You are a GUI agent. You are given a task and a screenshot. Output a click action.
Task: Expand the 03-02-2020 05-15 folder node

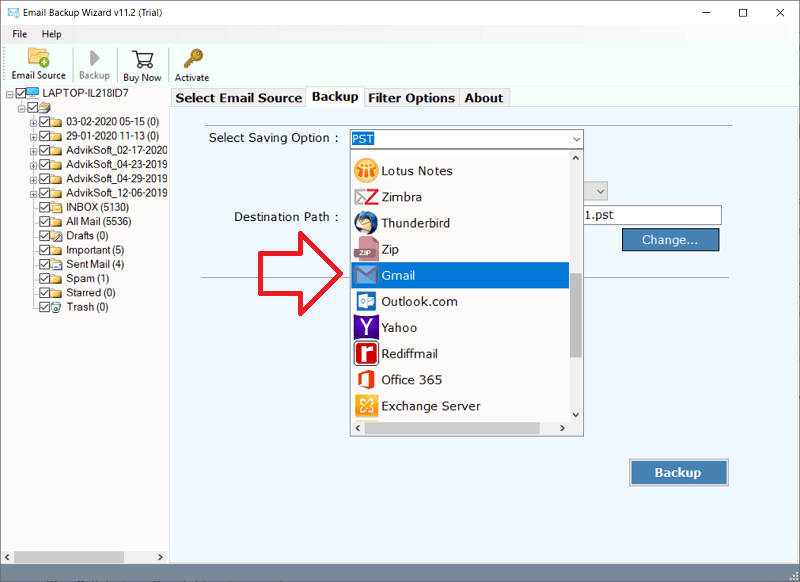coord(33,123)
